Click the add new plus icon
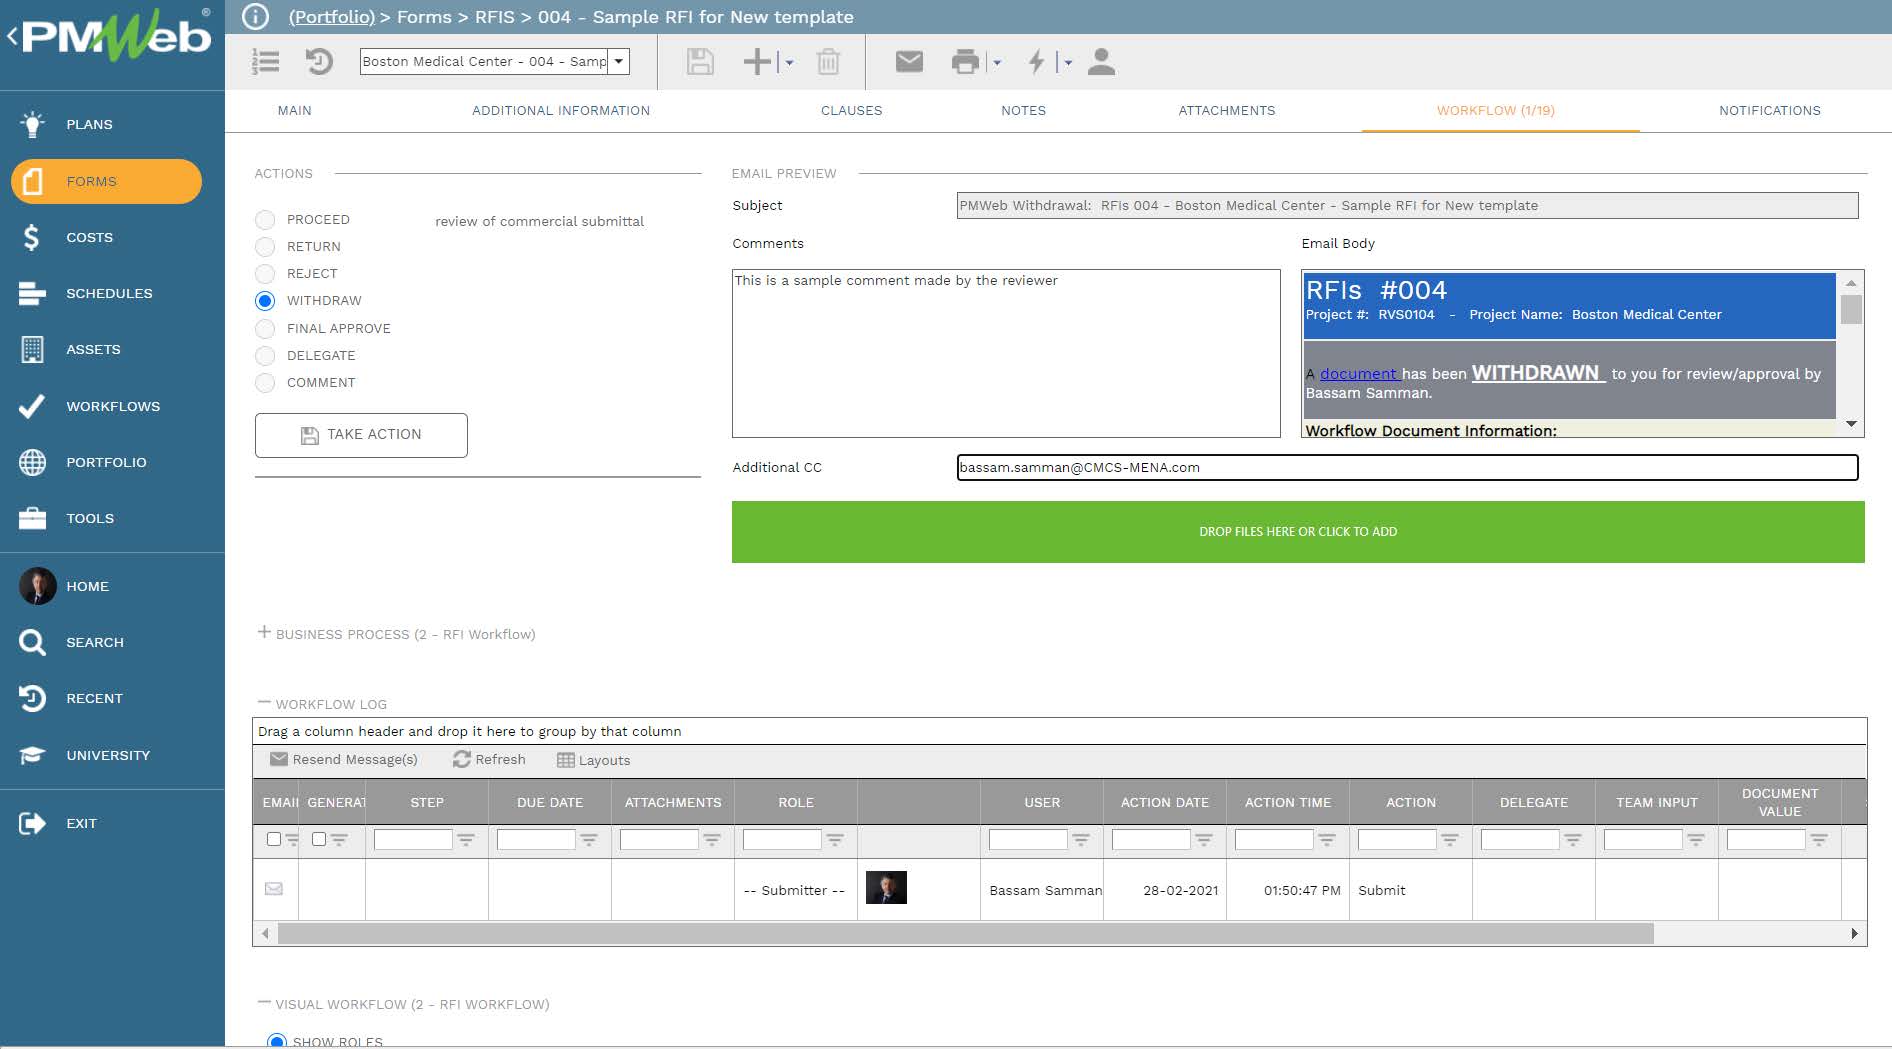Image resolution: width=1892 pixels, height=1049 pixels. (x=757, y=62)
